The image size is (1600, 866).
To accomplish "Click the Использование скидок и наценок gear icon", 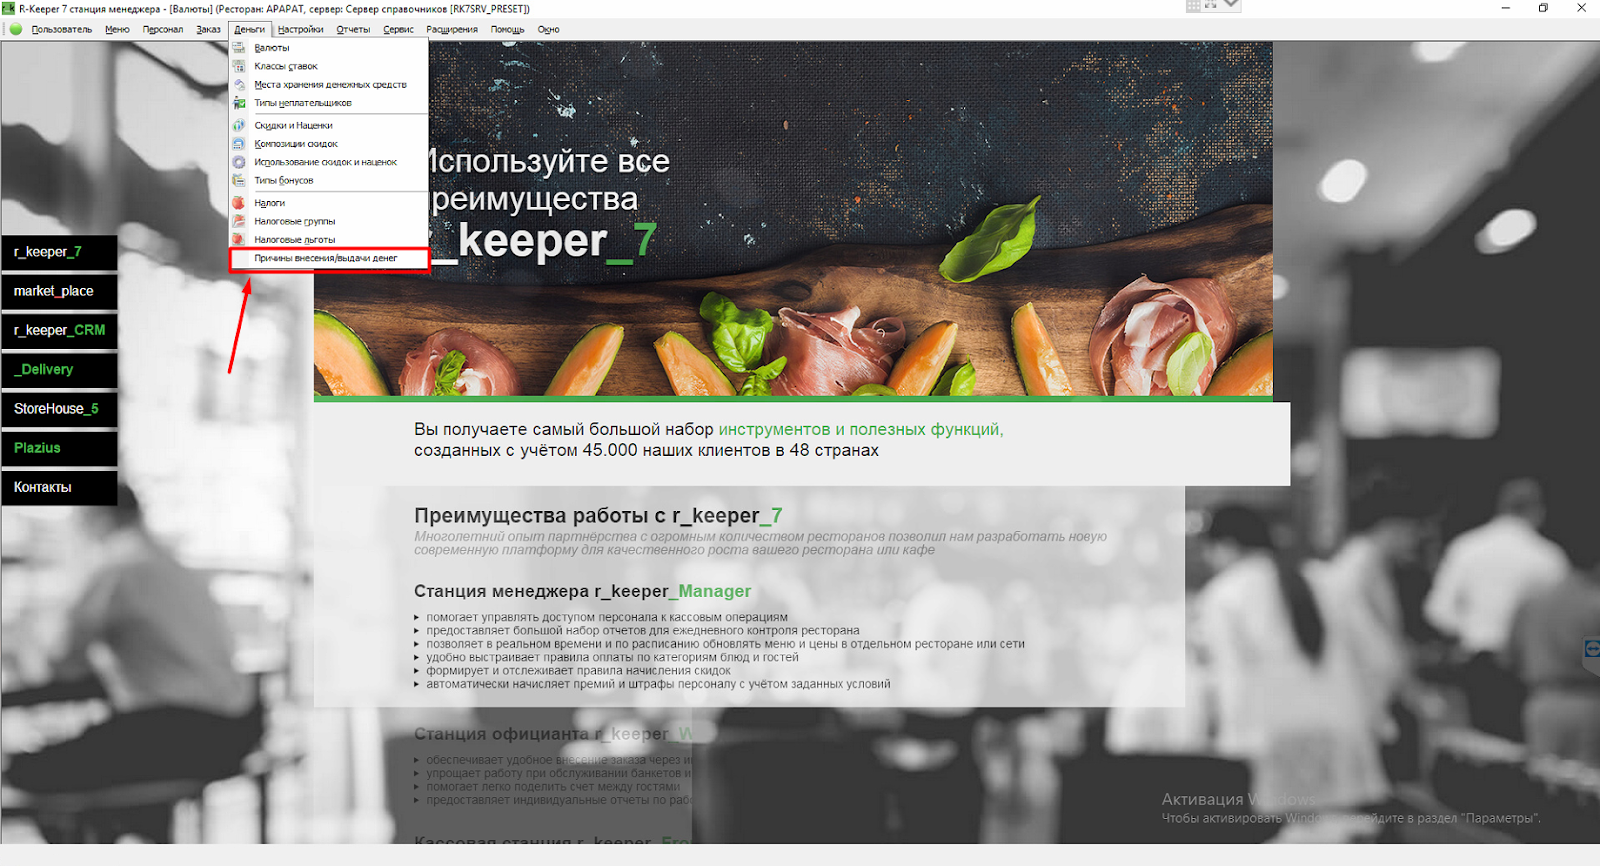I will 239,162.
